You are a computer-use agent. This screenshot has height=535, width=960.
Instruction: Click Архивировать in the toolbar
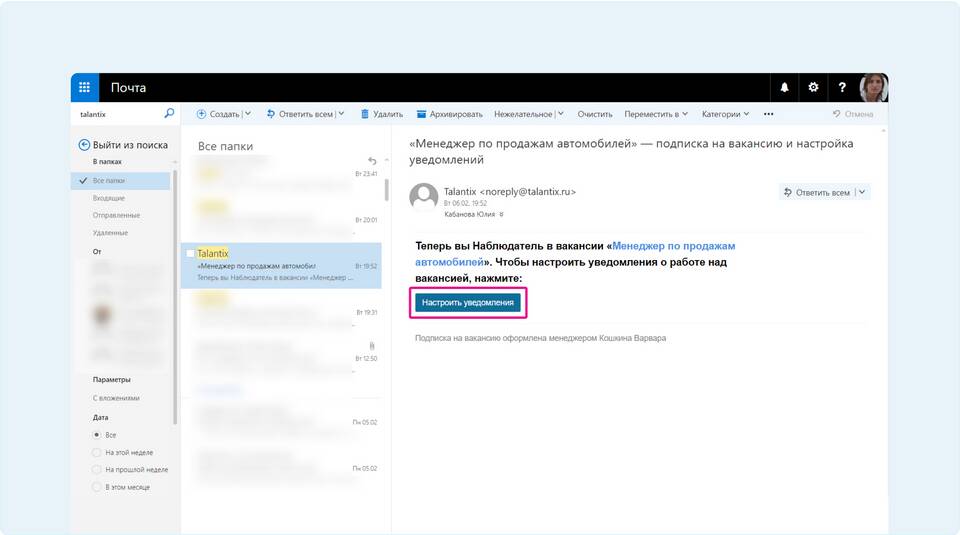coord(449,114)
